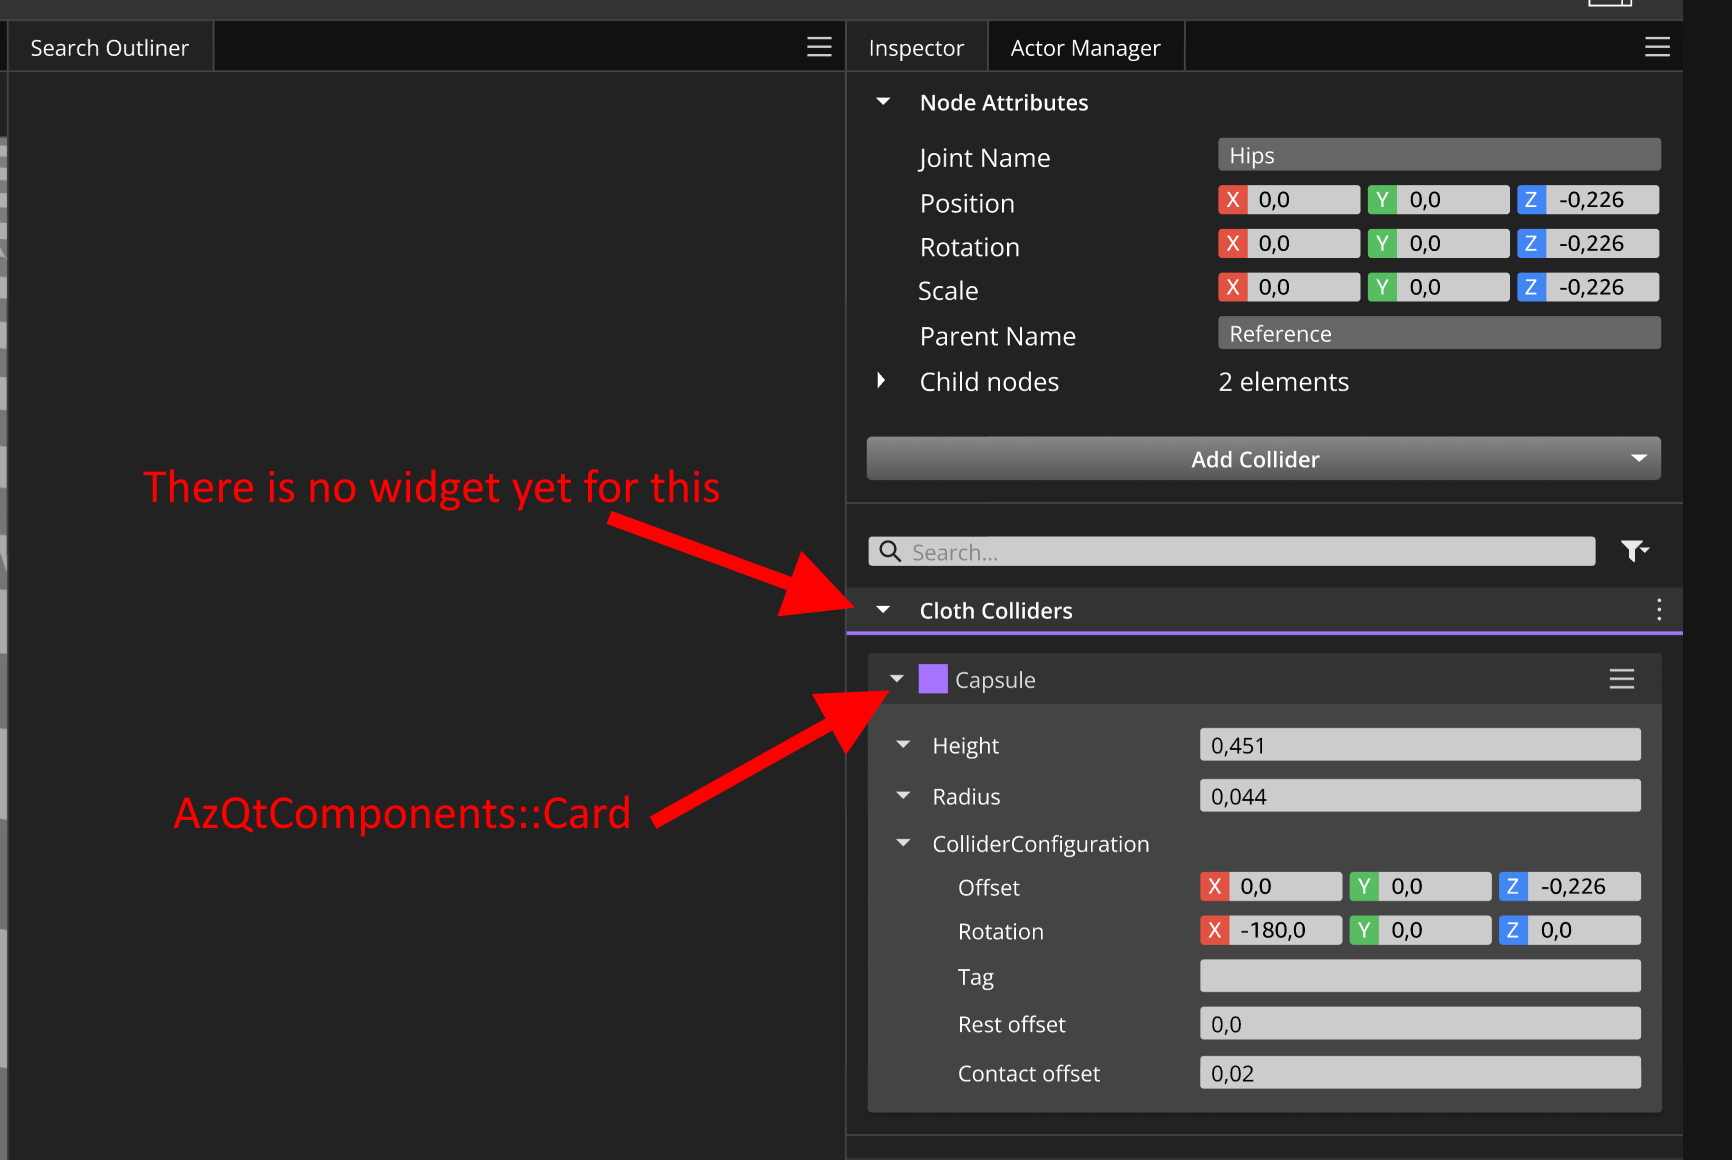This screenshot has height=1160, width=1732.
Task: Click the hamburger menu in Search Outliner header
Action: pyautogui.click(x=819, y=46)
